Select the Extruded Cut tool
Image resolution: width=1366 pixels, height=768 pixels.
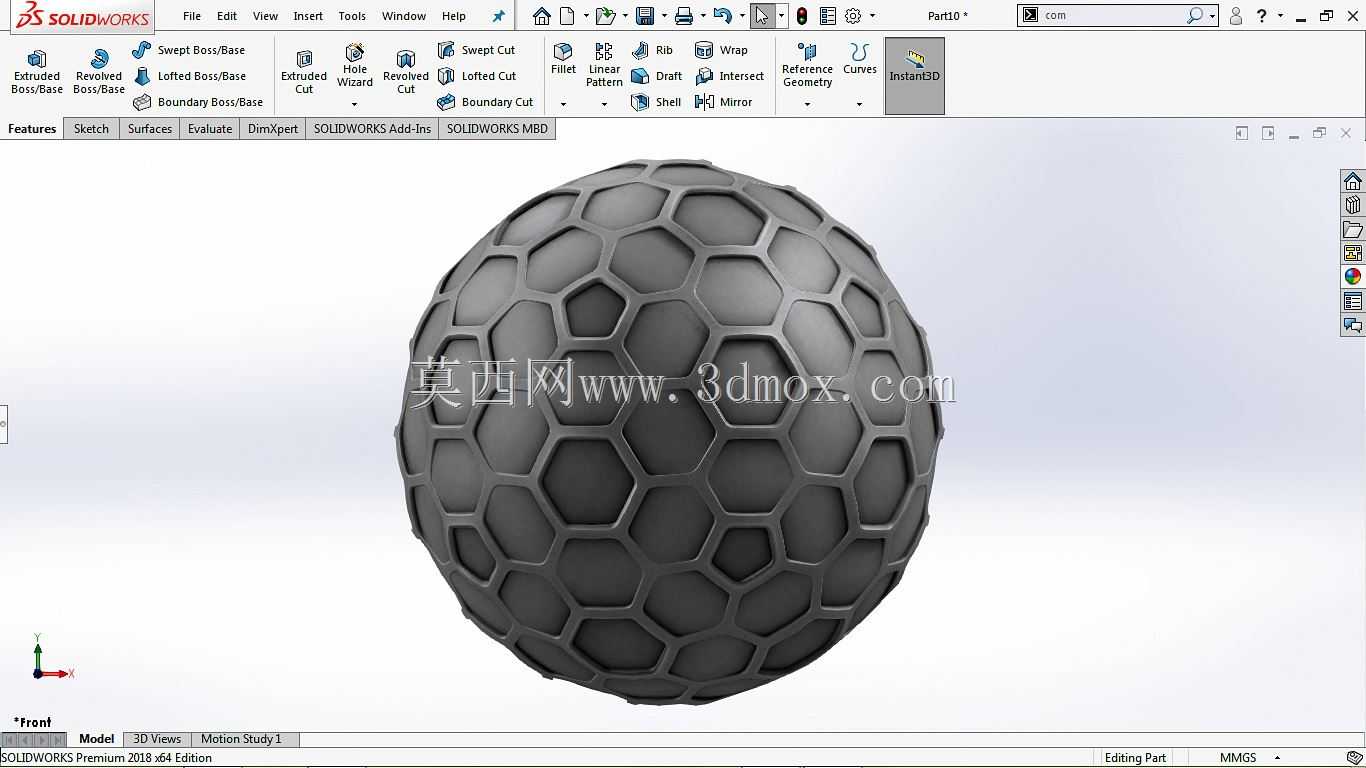[304, 72]
